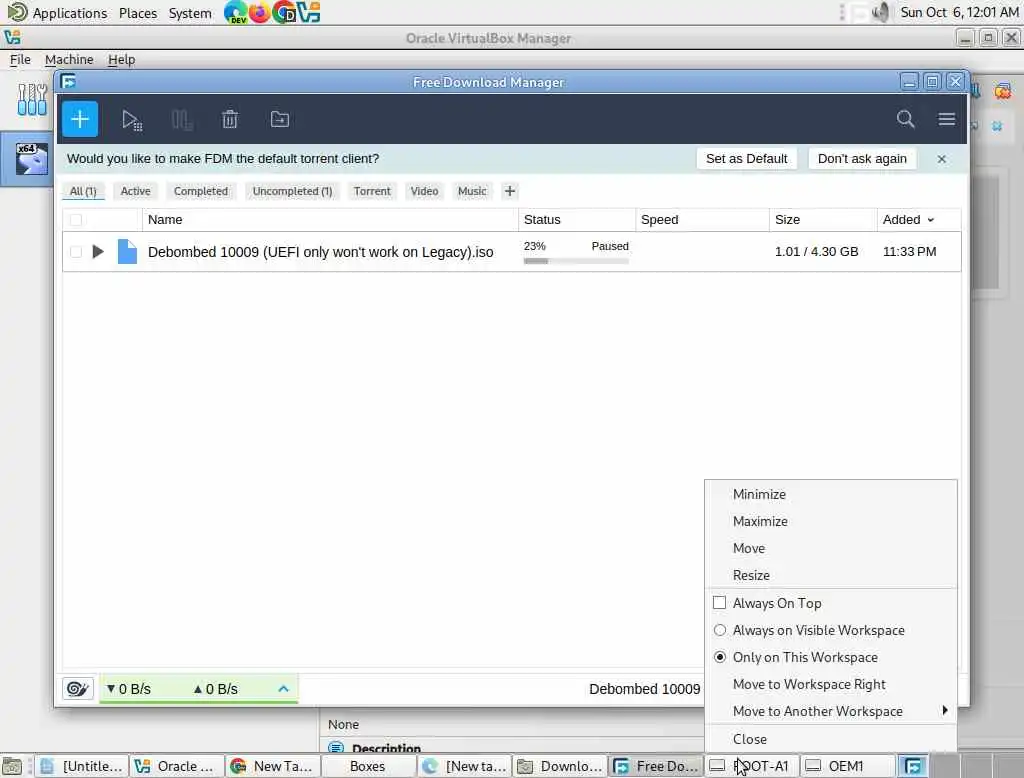The width and height of the screenshot is (1024, 778).
Task: Select the Active filter tab
Action: pyautogui.click(x=135, y=191)
